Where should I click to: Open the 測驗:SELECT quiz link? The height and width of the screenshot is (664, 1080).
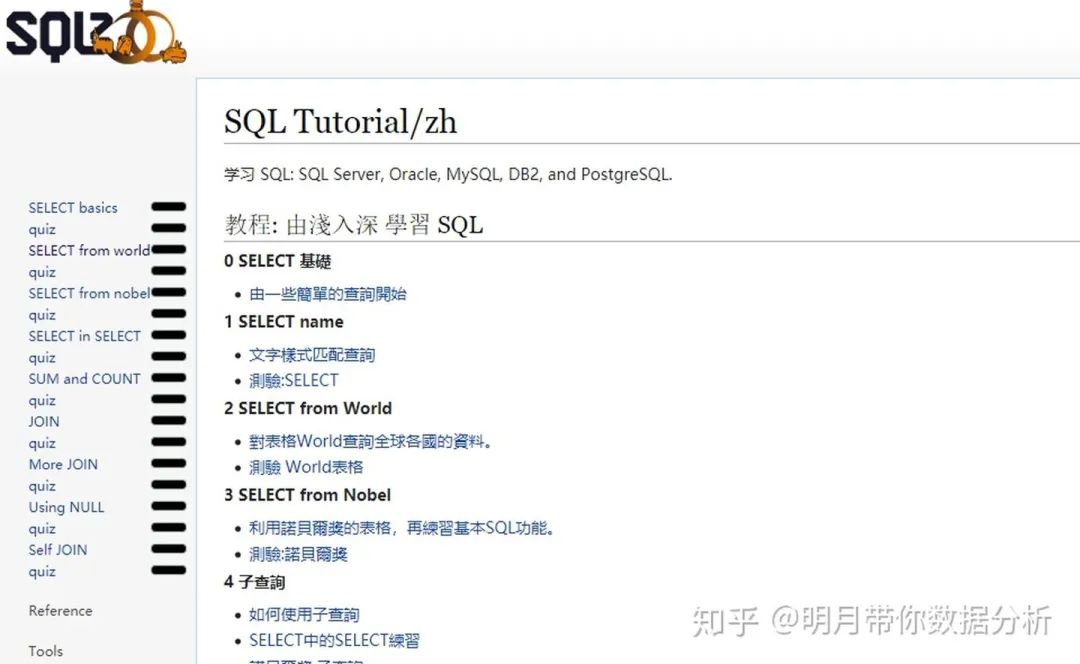pyautogui.click(x=294, y=380)
